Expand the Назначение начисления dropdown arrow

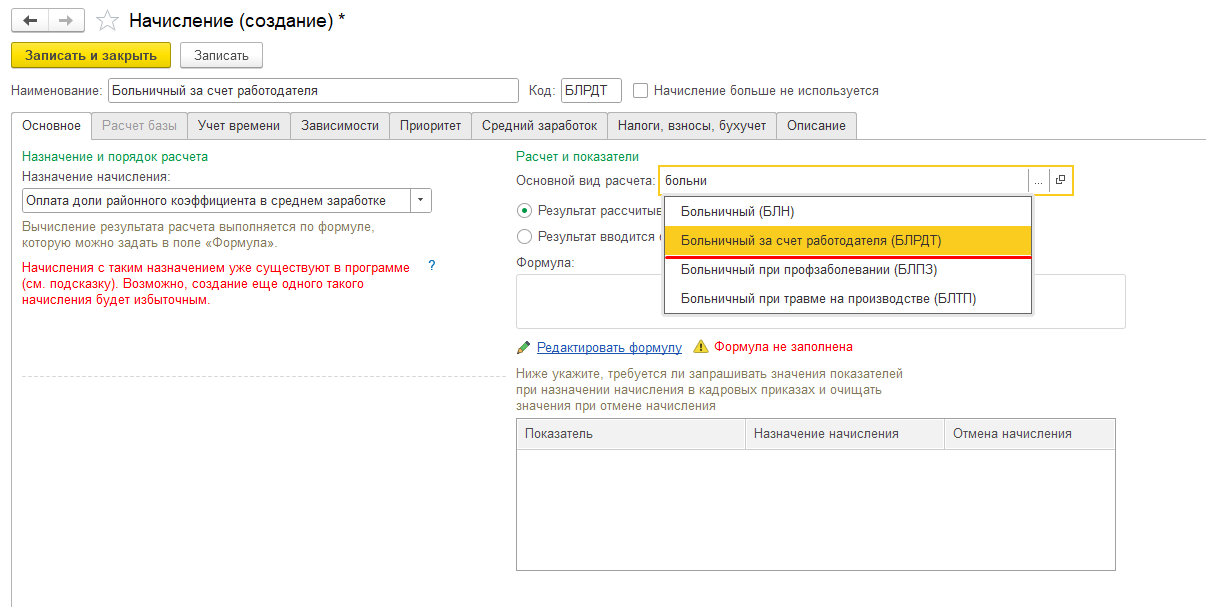[421, 200]
